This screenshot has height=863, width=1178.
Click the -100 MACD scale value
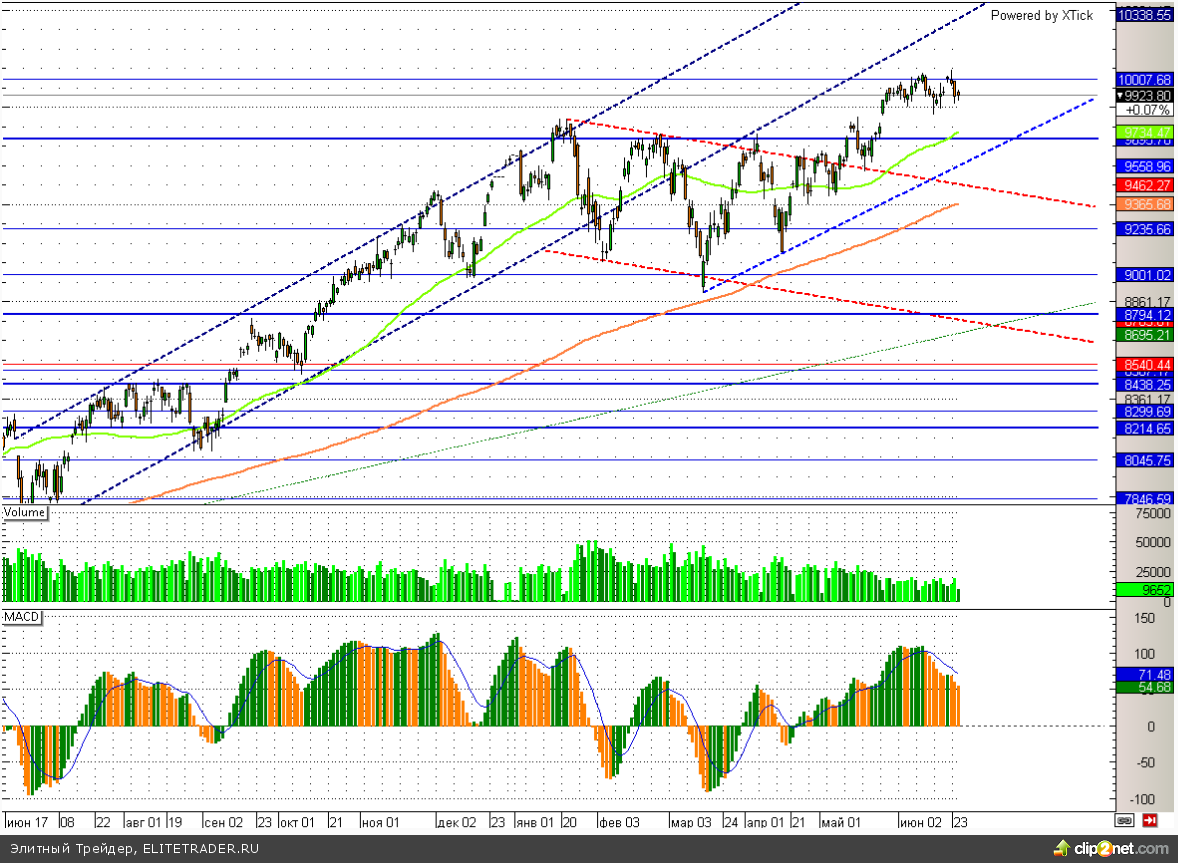coord(1141,799)
